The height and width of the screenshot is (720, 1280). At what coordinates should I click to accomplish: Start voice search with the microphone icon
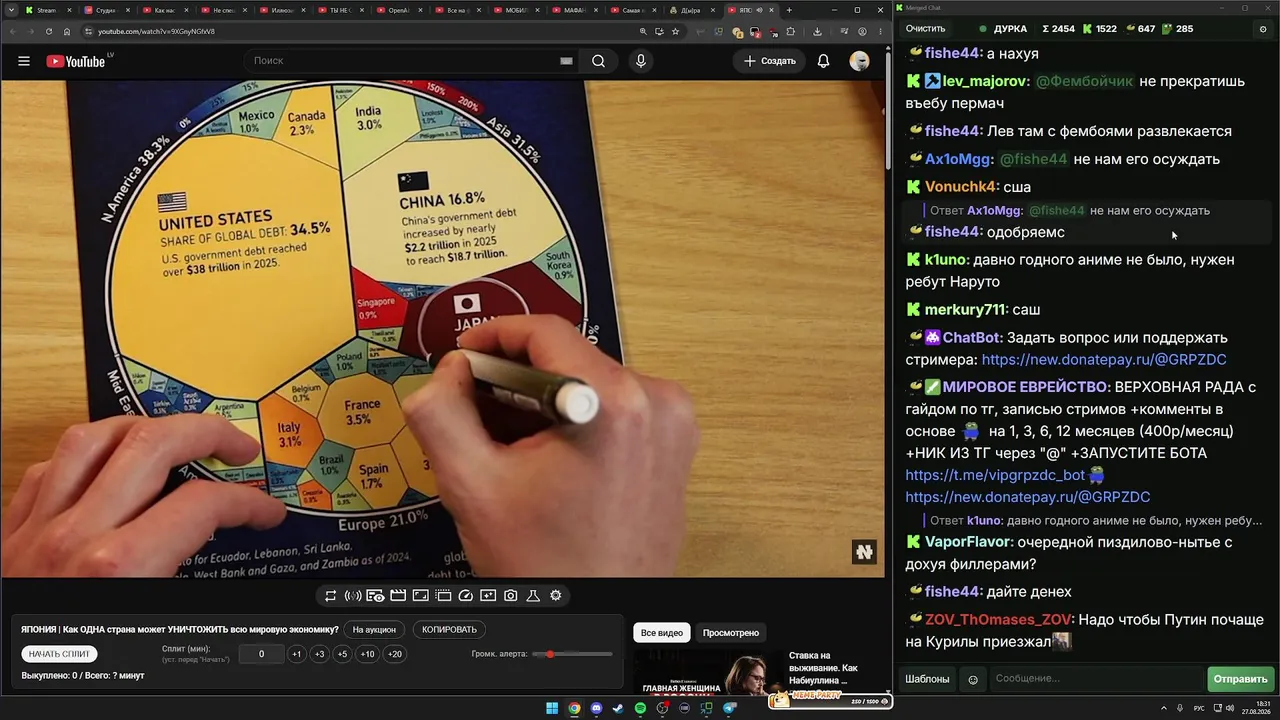[x=641, y=61]
